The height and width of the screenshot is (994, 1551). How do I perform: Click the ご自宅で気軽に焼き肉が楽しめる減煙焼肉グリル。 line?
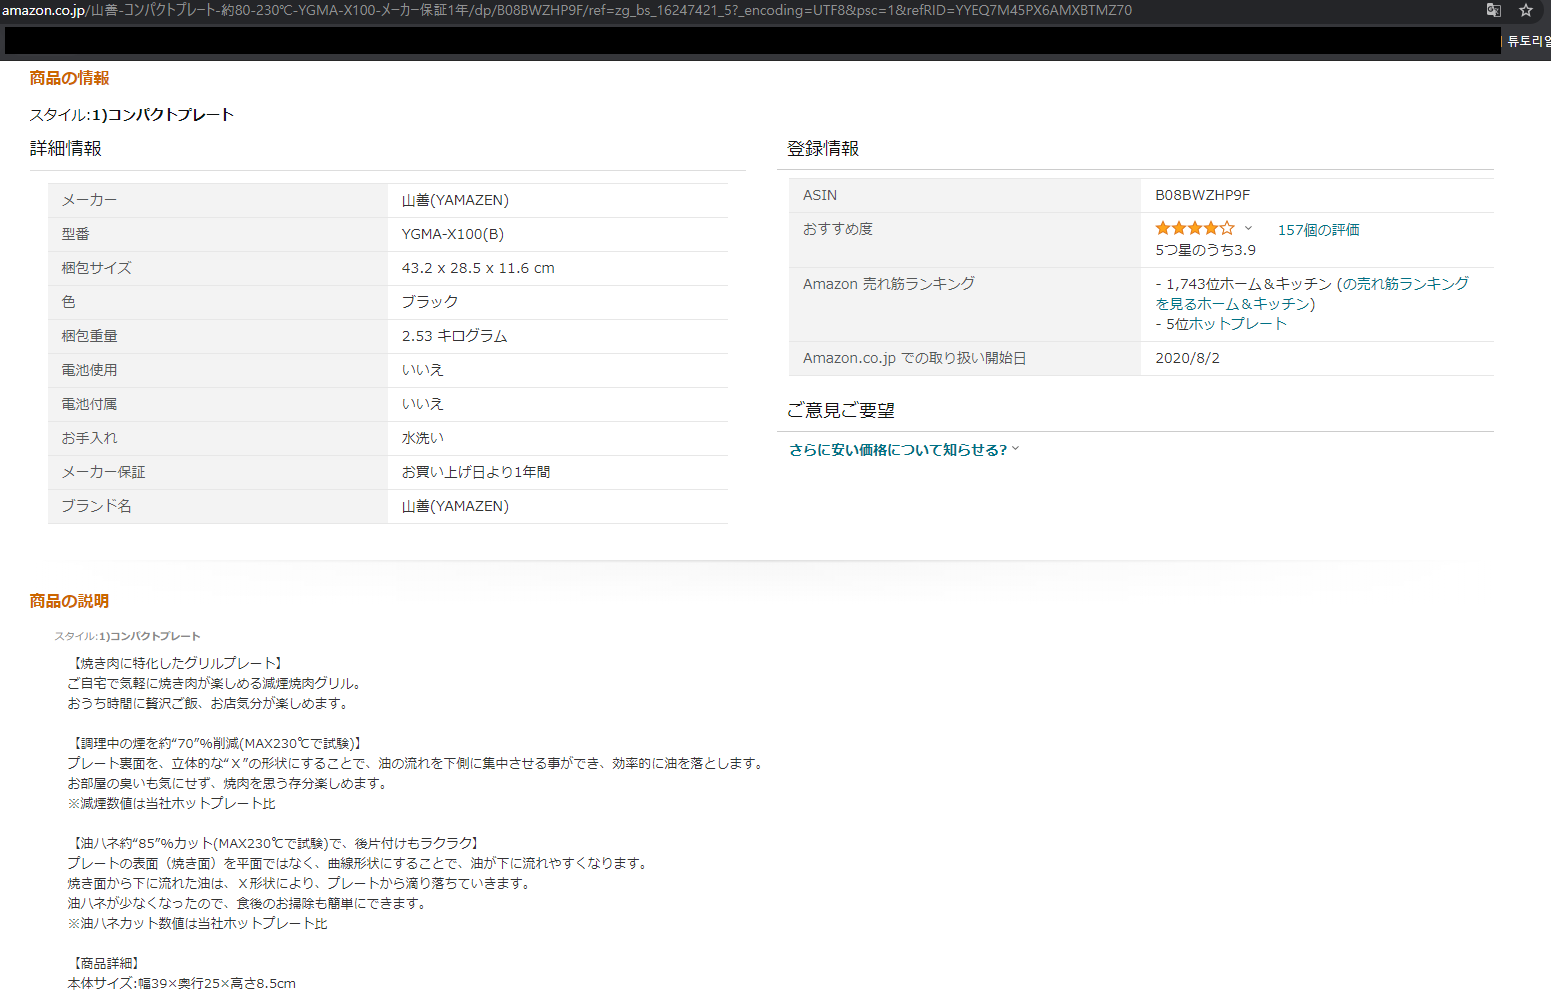tap(216, 683)
